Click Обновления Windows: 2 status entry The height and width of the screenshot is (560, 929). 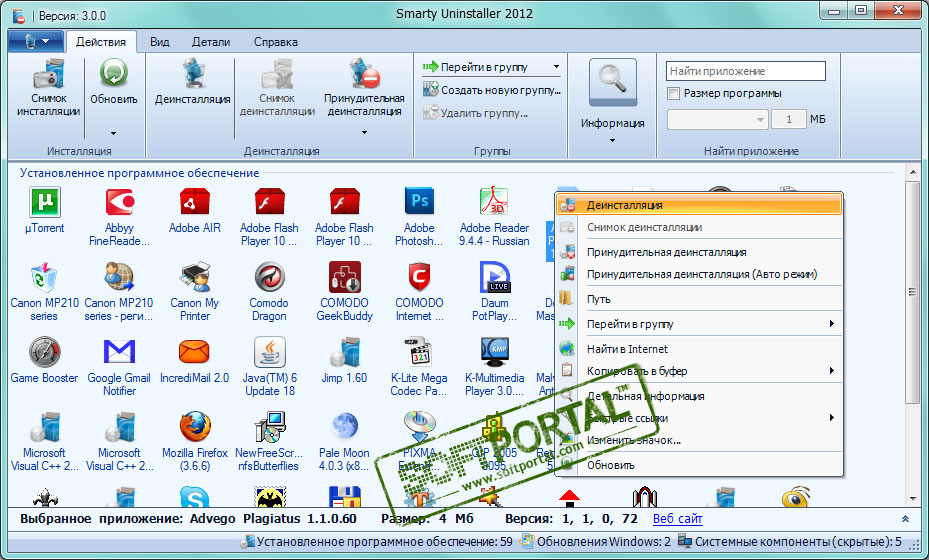[595, 542]
